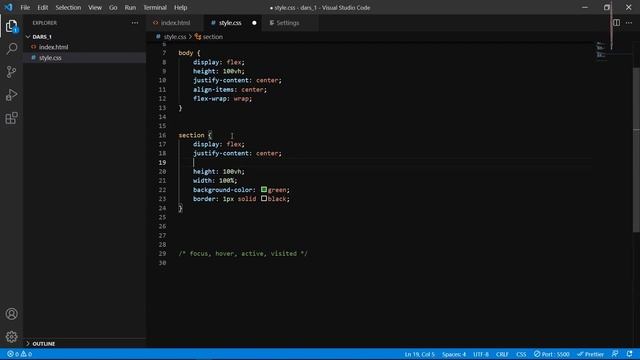Open the feedback icon in status bar
This screenshot has width=640, height=360.
pyautogui.click(x=615, y=354)
